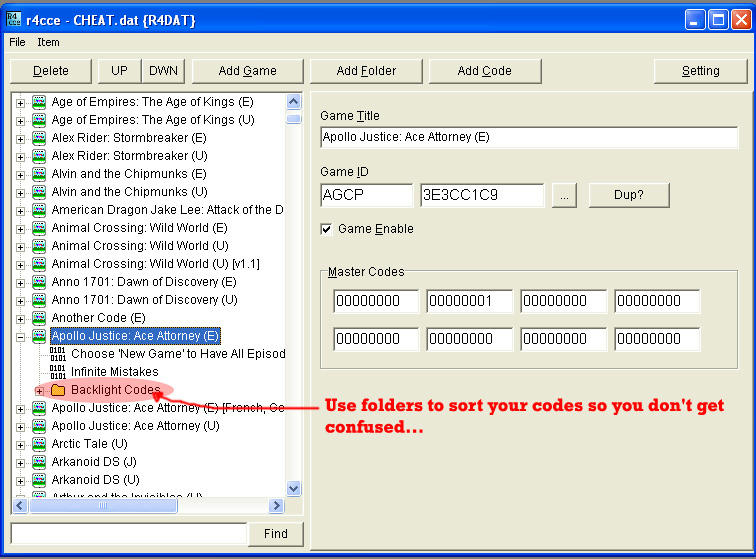Click icon next to Alex Rider: Stormbreaker (U)

click(x=39, y=156)
